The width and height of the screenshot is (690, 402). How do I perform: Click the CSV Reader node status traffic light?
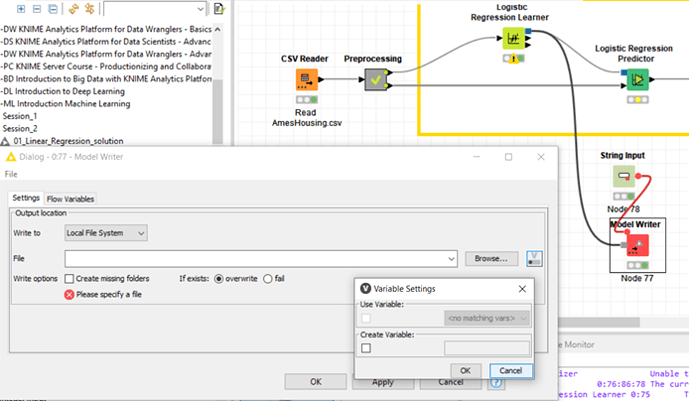(x=307, y=100)
